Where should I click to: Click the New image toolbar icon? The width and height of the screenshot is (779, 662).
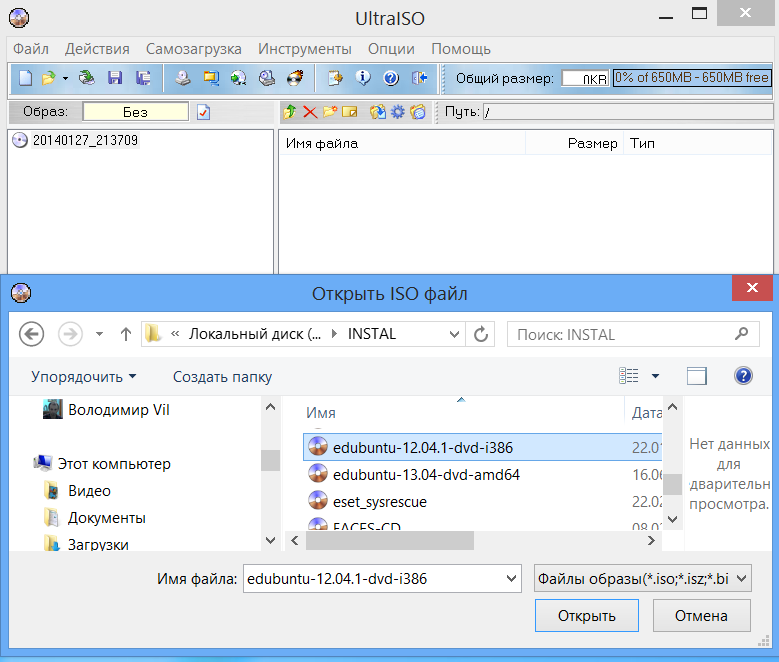tap(25, 78)
